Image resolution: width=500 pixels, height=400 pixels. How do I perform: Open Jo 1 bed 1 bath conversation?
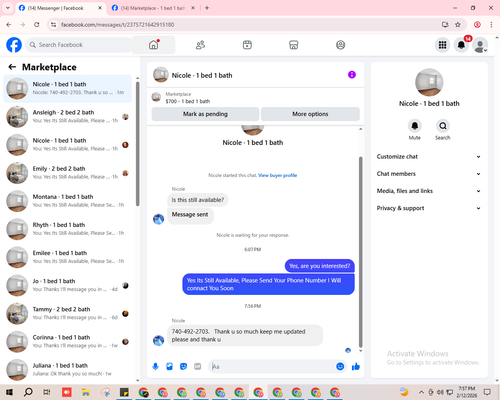click(x=67, y=285)
